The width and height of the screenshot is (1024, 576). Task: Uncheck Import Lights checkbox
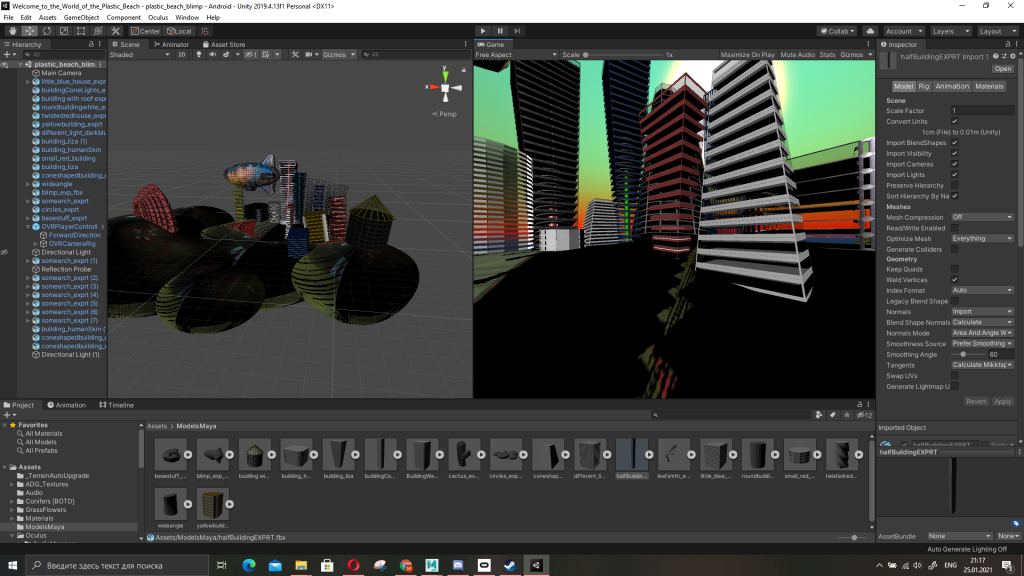(x=955, y=175)
